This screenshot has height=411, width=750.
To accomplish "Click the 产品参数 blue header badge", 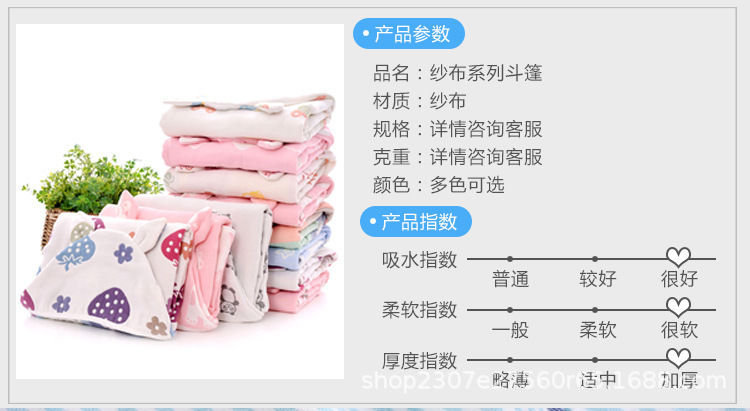I will (409, 33).
